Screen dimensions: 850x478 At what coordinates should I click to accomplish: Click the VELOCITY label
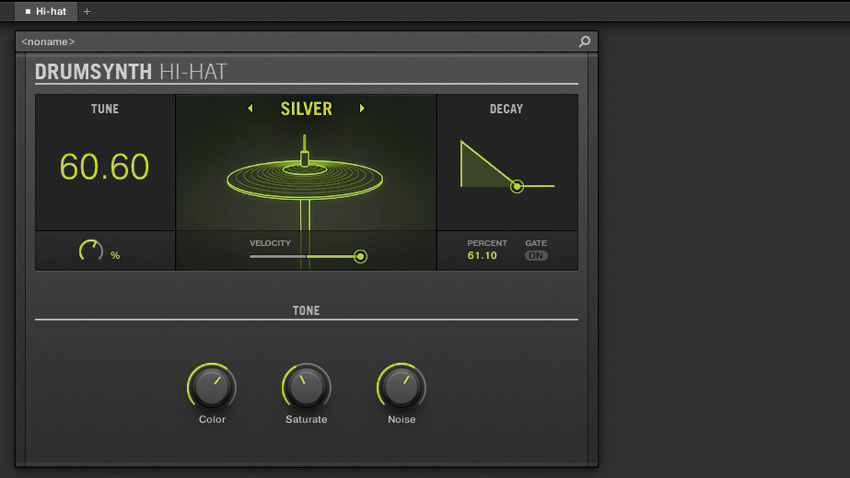click(270, 243)
